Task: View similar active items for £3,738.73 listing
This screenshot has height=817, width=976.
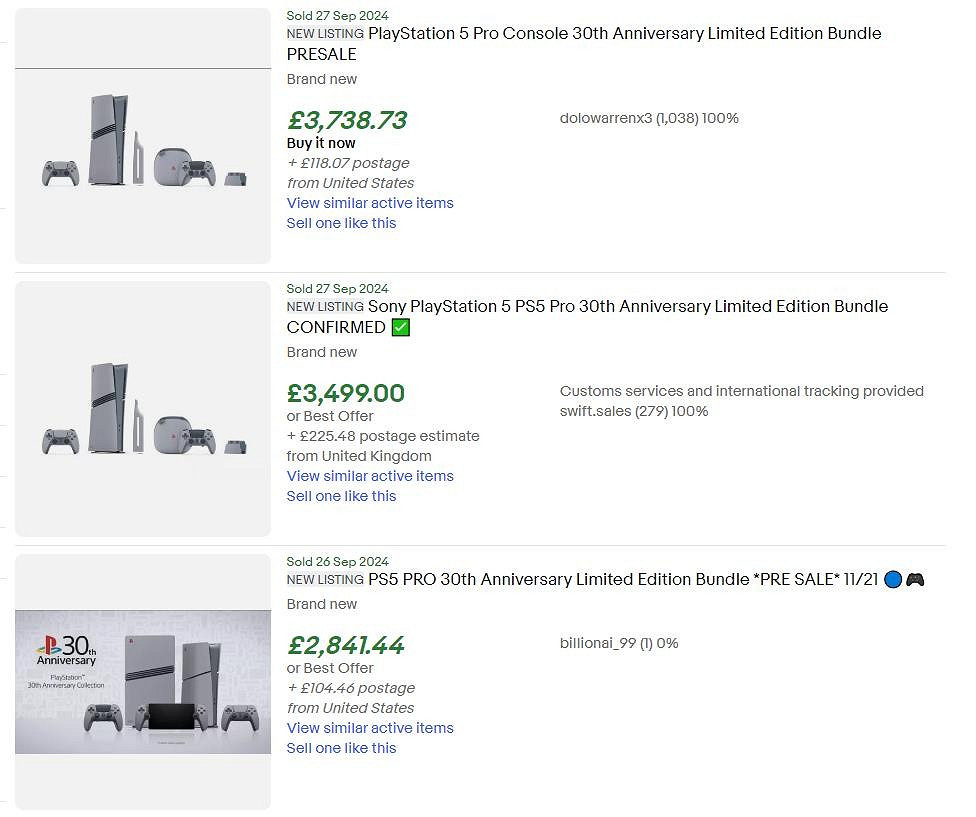Action: (x=370, y=203)
